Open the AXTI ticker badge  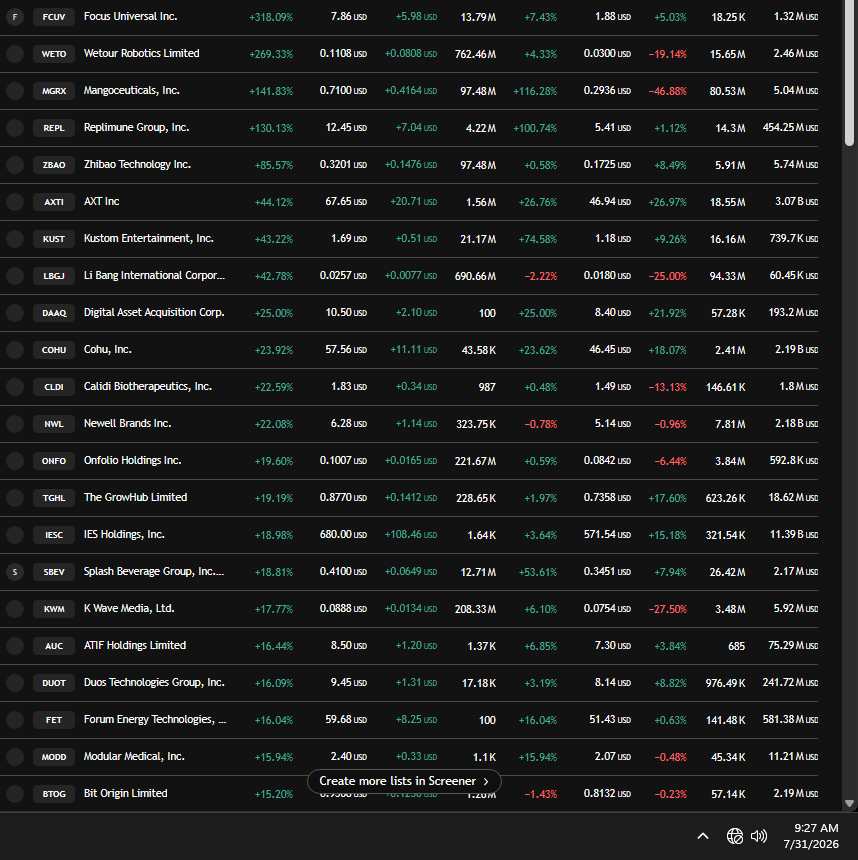(x=54, y=202)
